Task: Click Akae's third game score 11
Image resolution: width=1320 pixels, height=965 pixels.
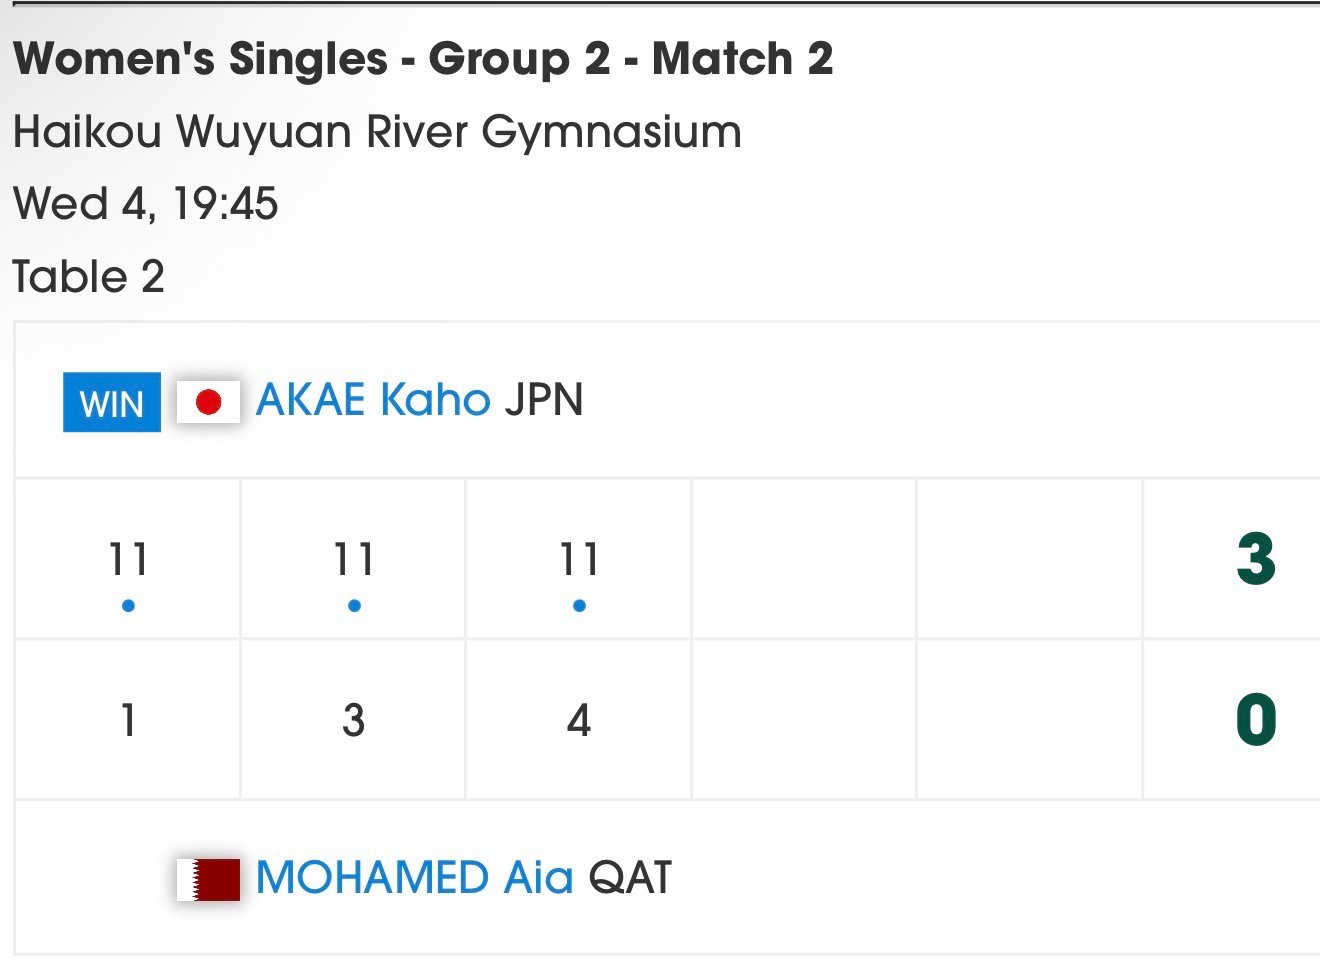Action: click(x=579, y=559)
